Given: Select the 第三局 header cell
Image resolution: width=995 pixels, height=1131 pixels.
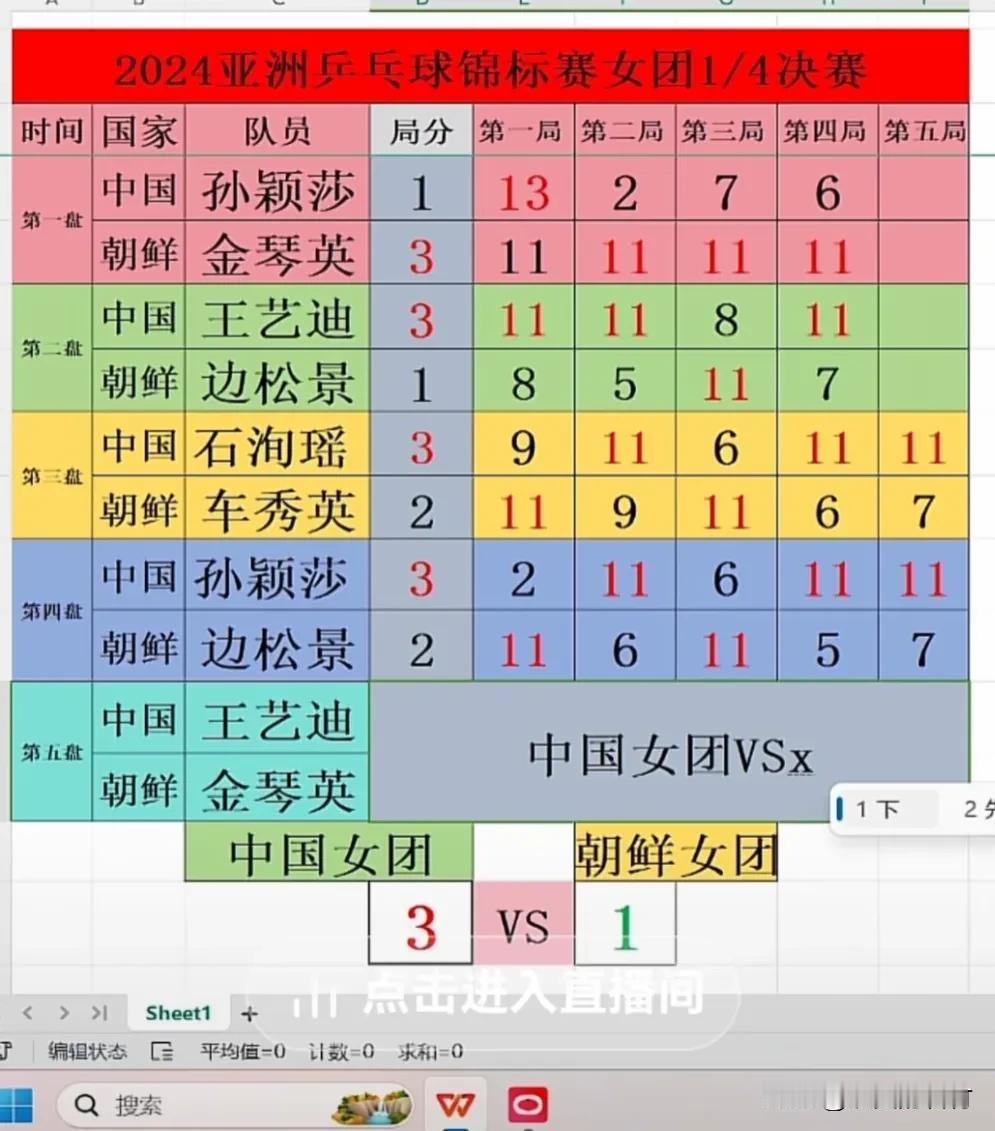Looking at the screenshot, I should tap(726, 131).
